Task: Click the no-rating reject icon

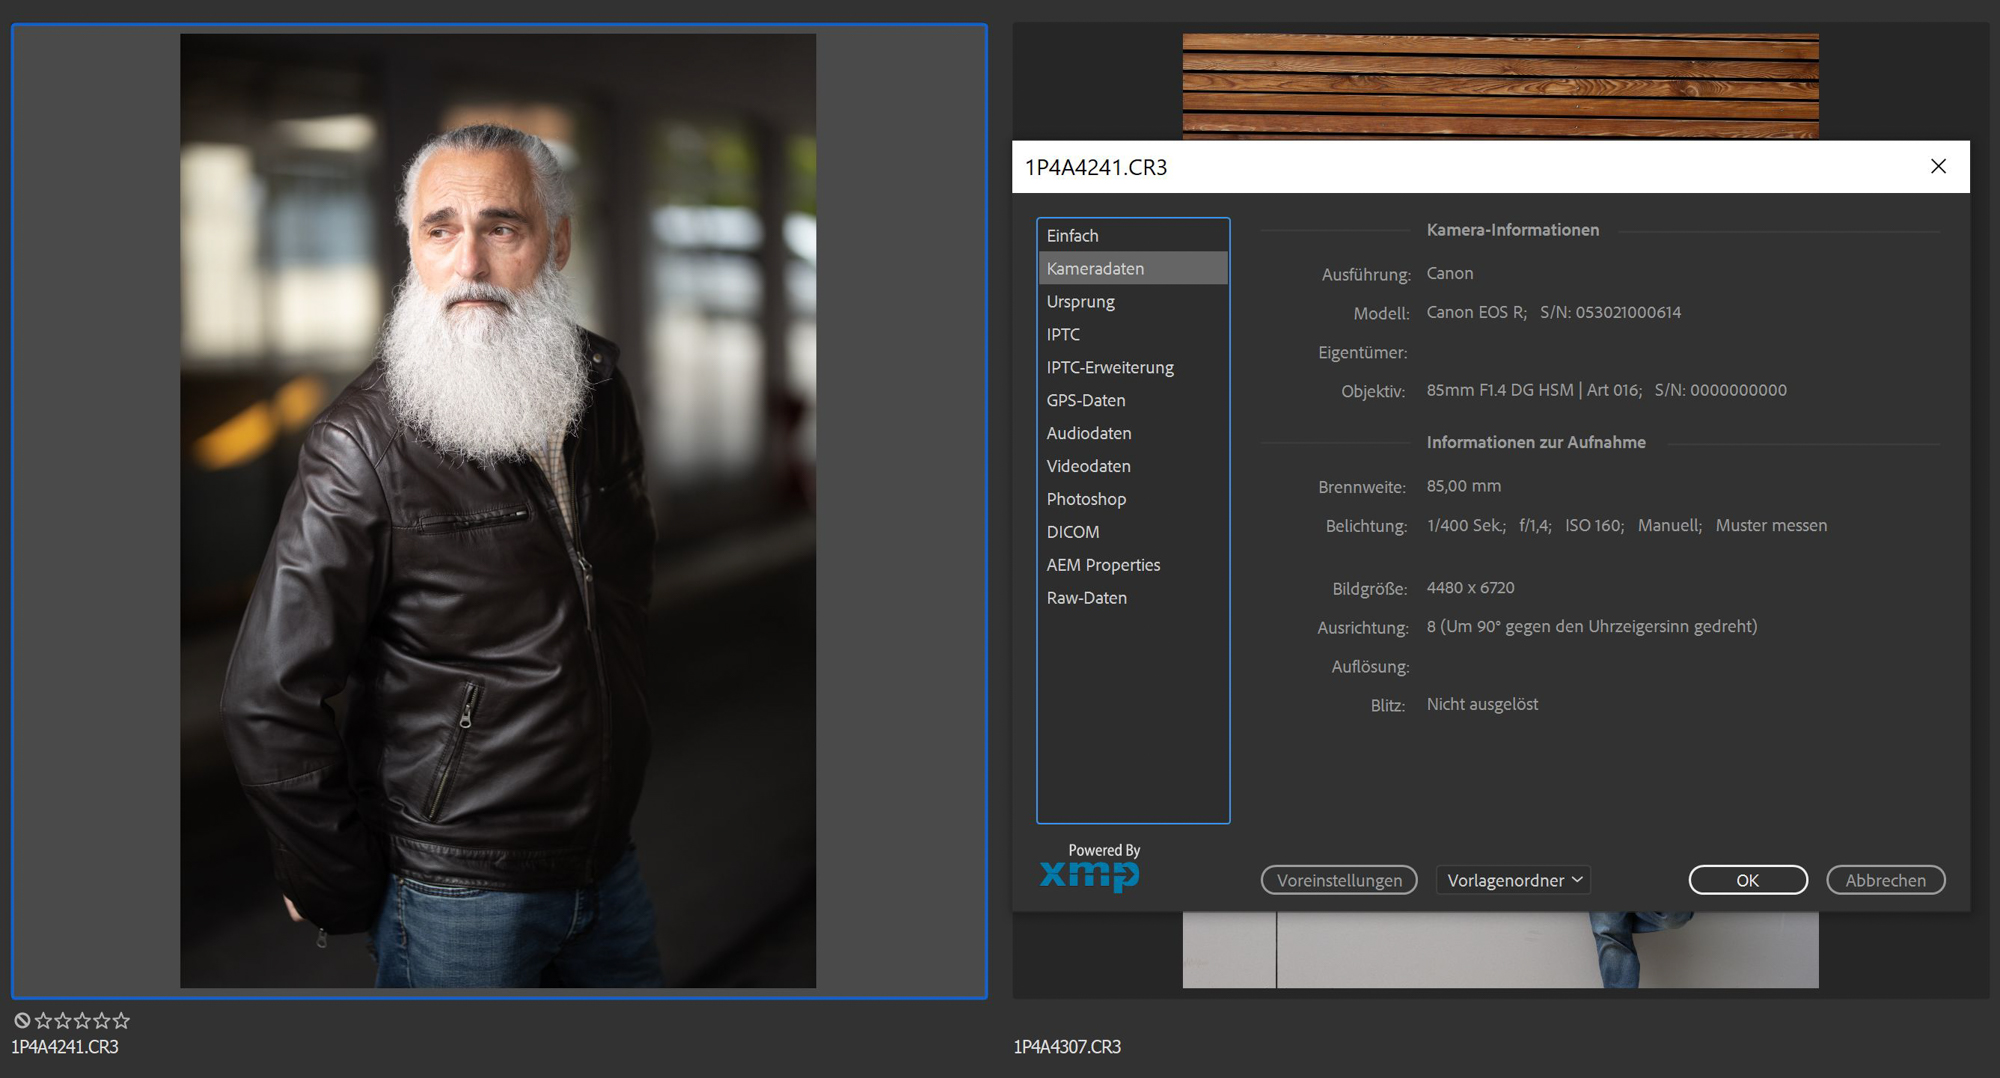Action: (22, 1020)
